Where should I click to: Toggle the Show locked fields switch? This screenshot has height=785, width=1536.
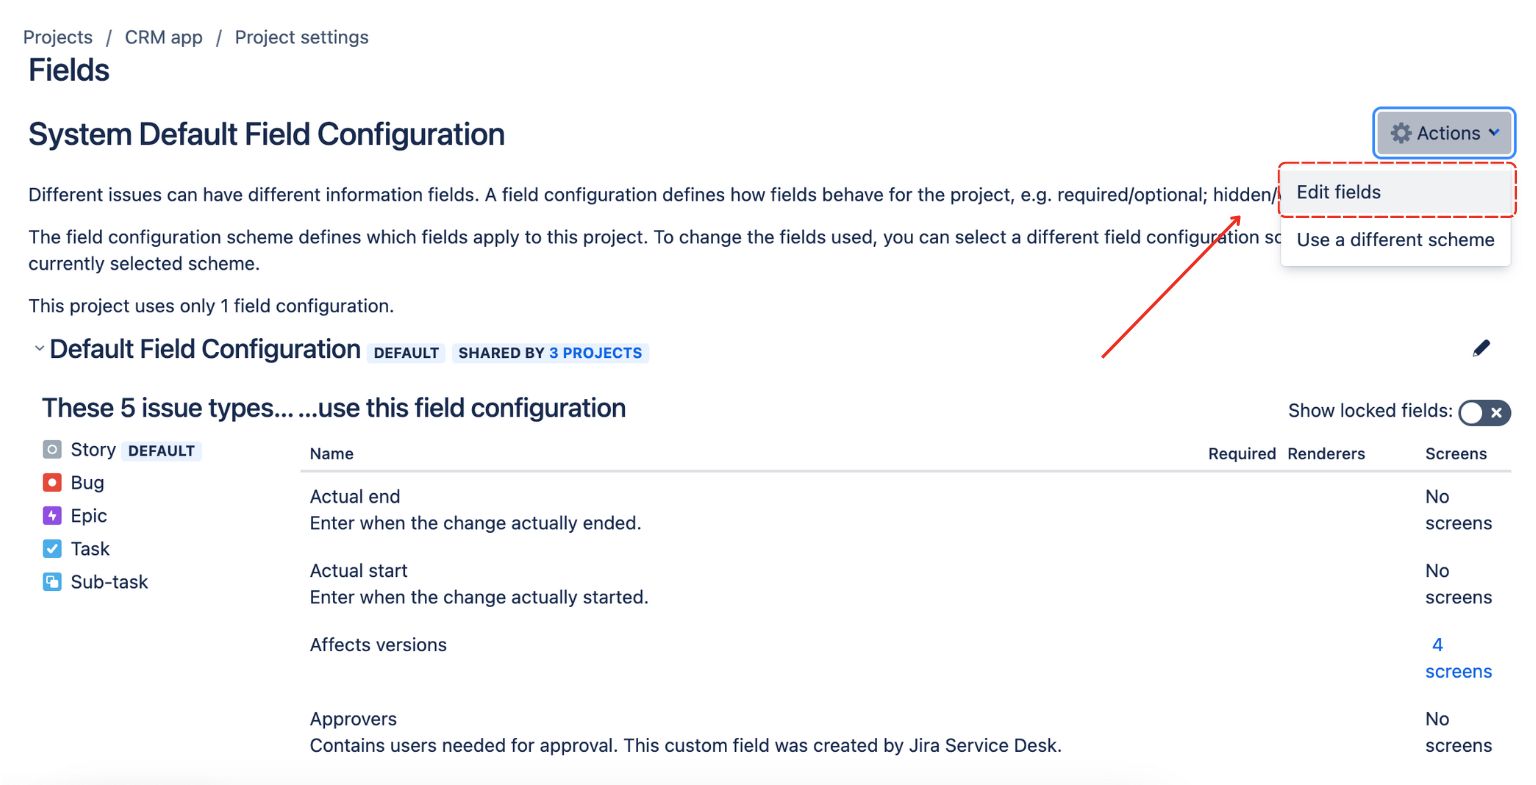click(1483, 412)
